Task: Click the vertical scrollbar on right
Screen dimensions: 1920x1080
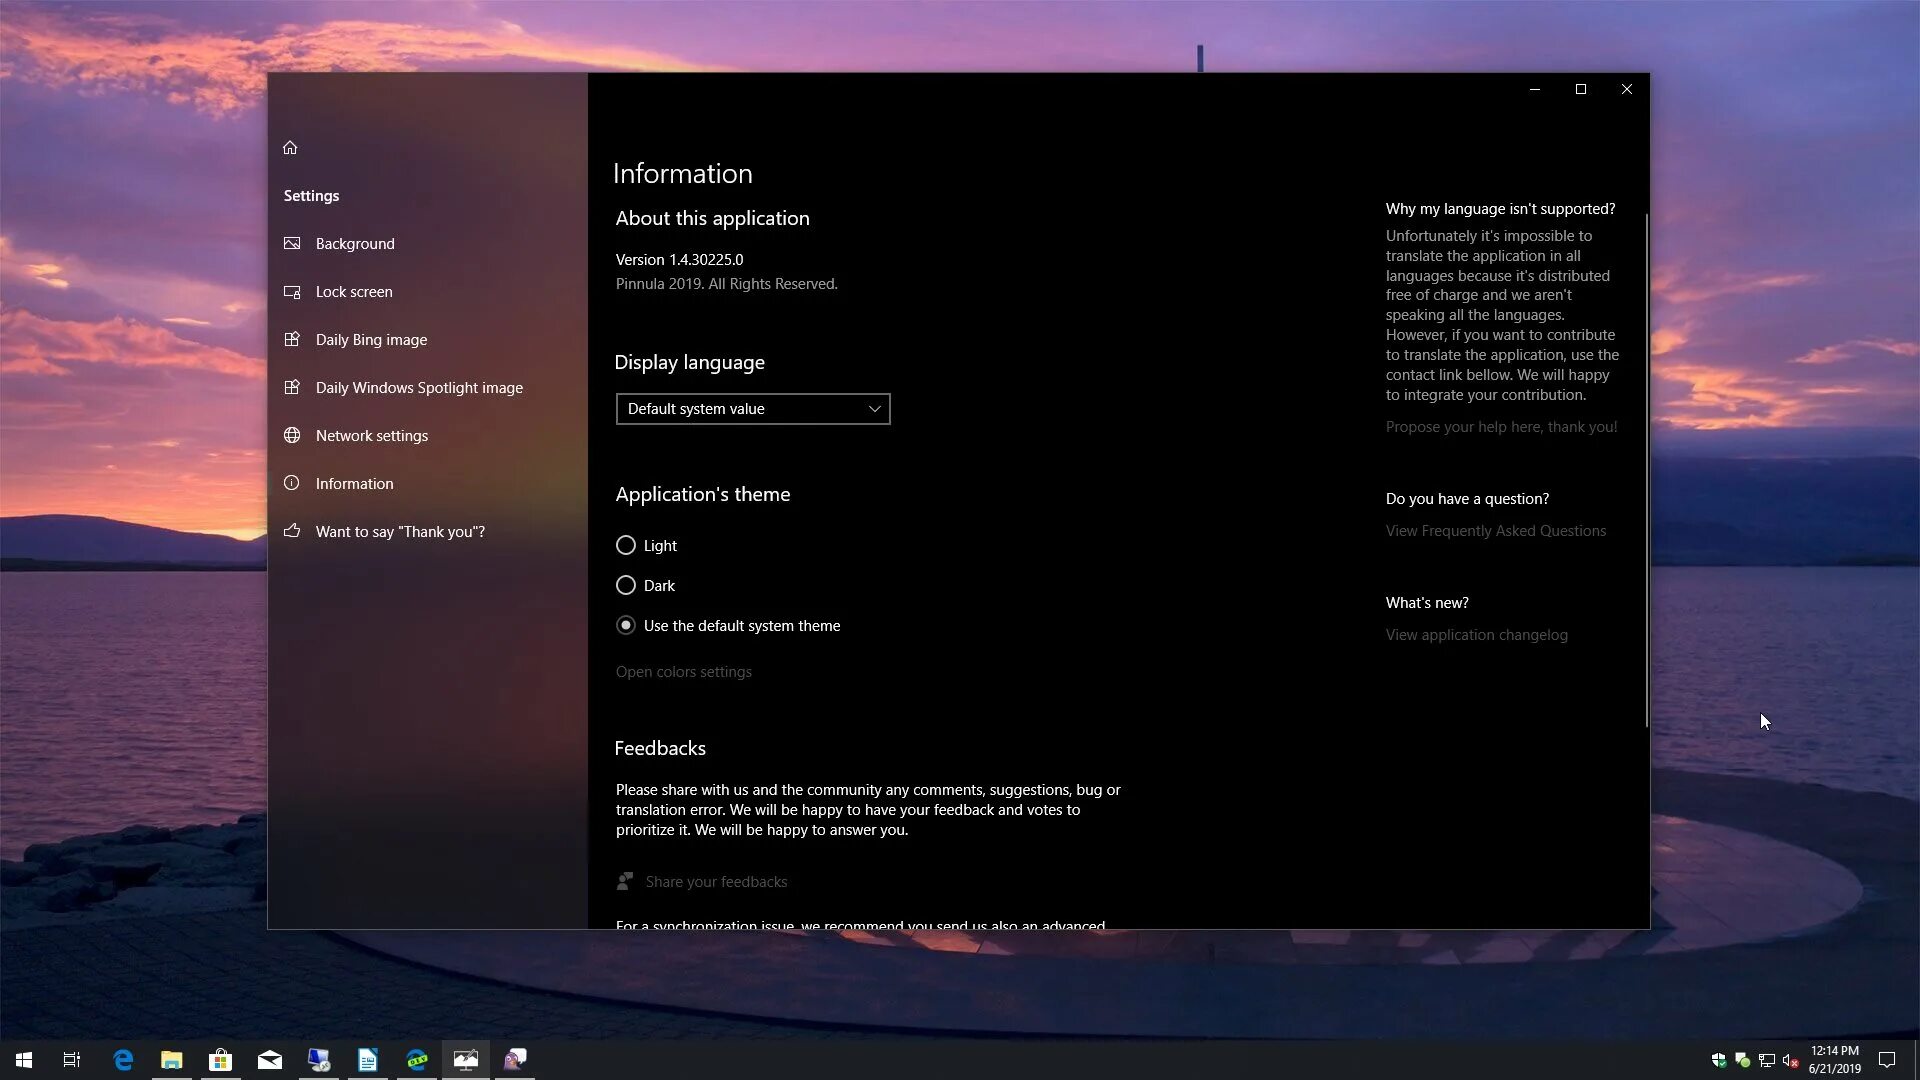Action: (1645, 470)
